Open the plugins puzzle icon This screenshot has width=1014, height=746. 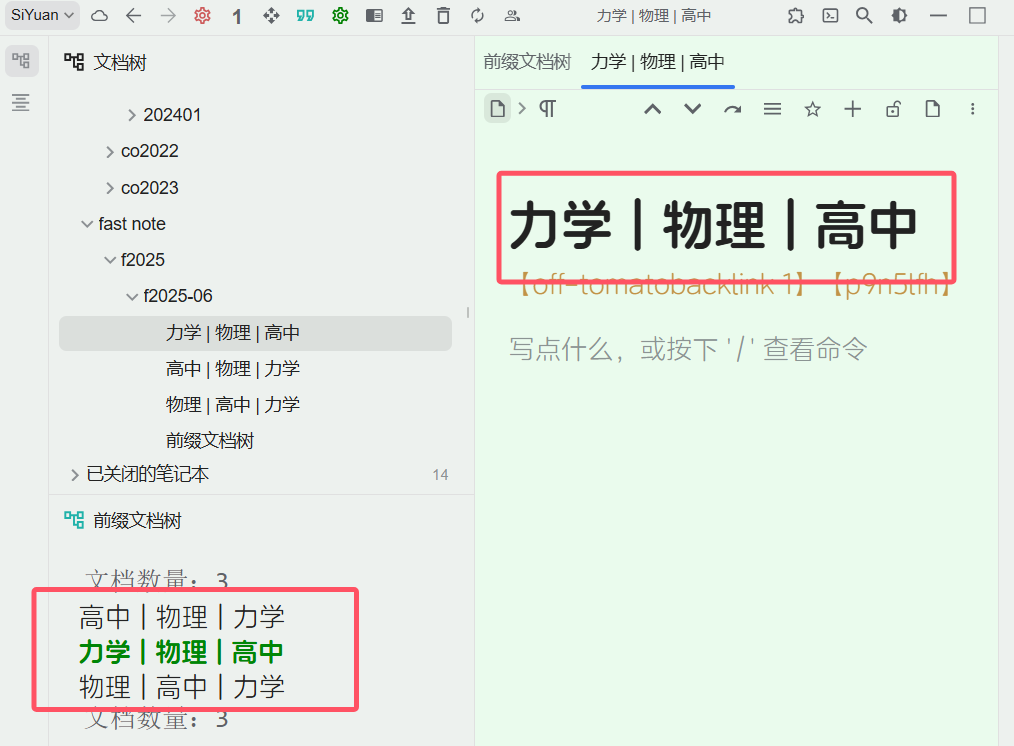click(x=796, y=16)
